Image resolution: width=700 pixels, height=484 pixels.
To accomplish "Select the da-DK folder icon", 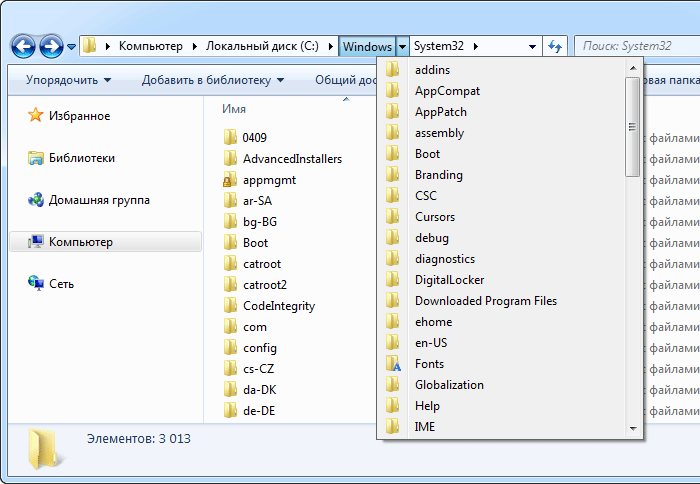I will [230, 389].
